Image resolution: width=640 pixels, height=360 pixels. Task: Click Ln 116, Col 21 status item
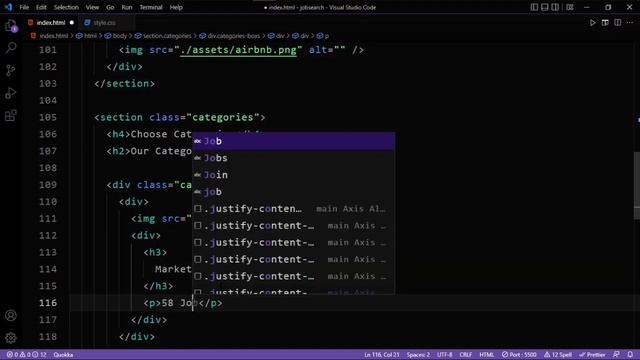[x=382, y=355]
